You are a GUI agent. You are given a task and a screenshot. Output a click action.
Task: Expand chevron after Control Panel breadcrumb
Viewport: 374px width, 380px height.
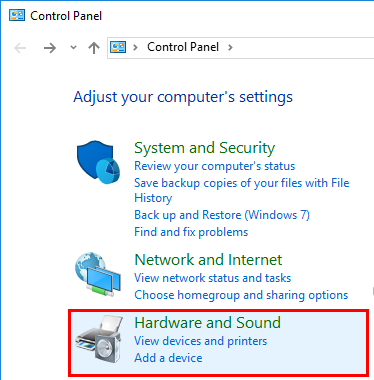point(230,47)
